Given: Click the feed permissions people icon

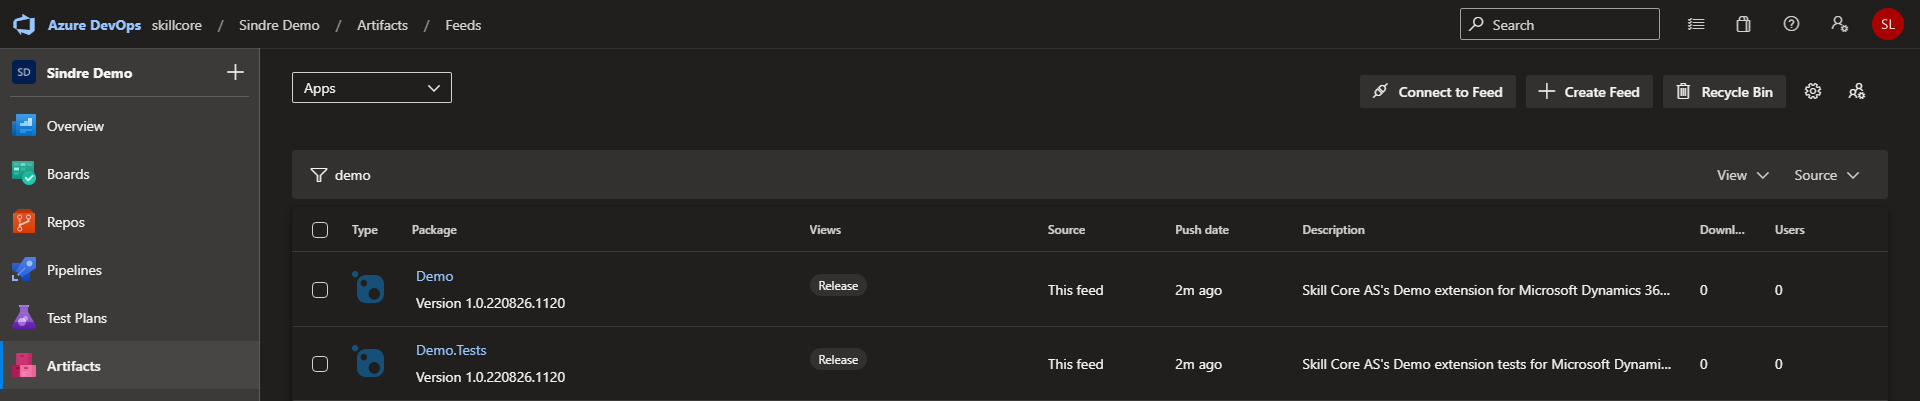Looking at the screenshot, I should [1856, 91].
